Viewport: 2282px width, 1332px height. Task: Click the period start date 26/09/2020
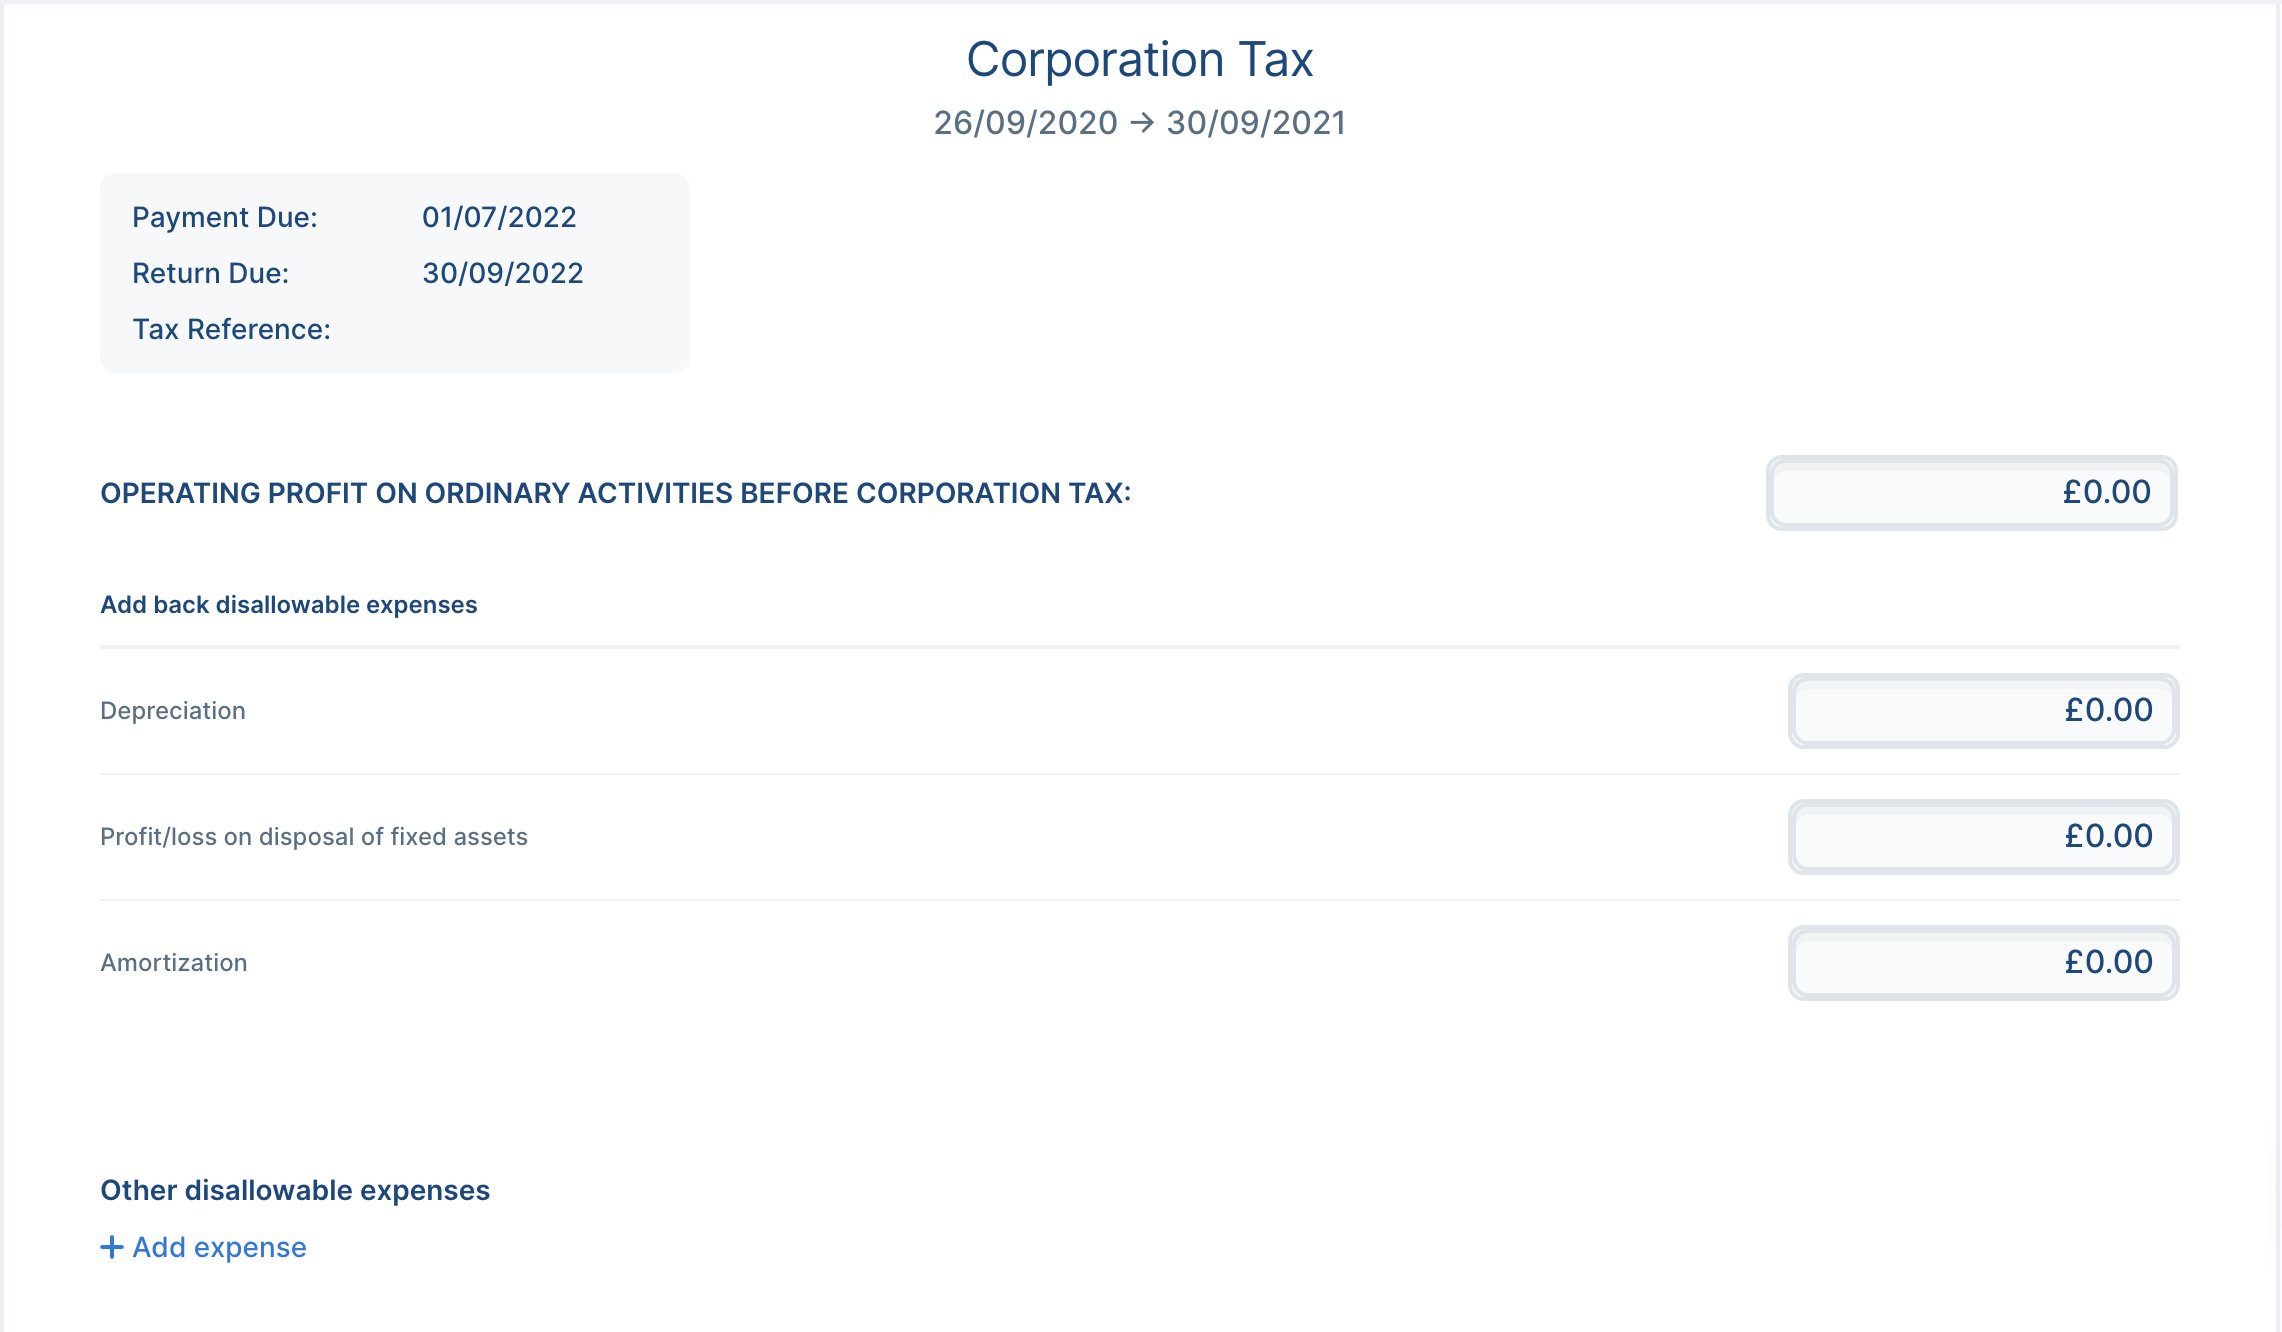tap(1025, 123)
